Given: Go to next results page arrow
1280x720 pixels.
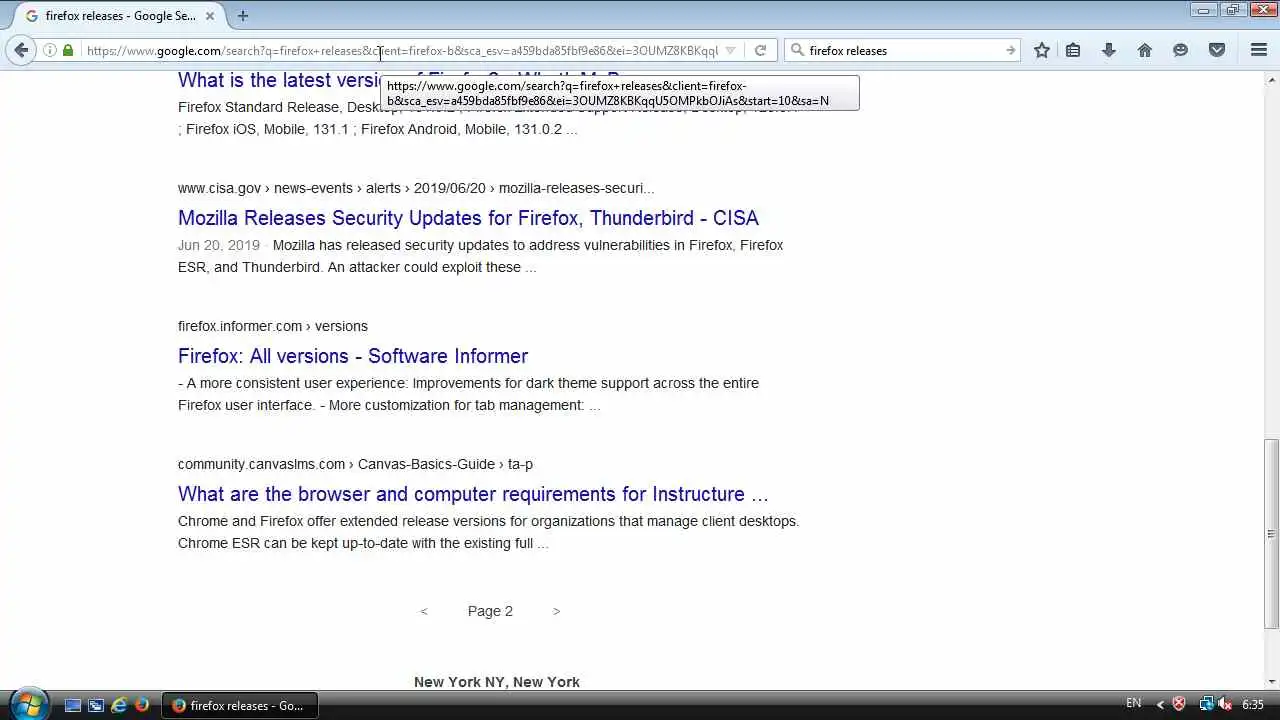Looking at the screenshot, I should pos(556,611).
